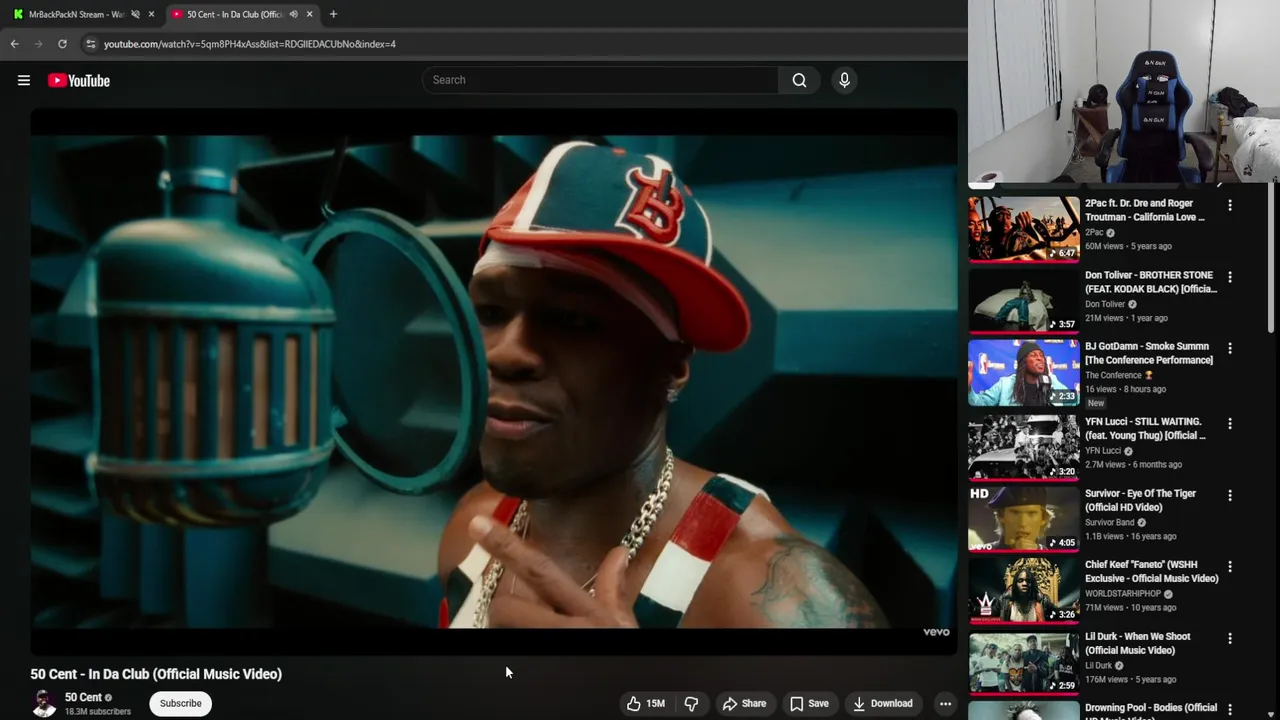The image size is (1280, 720).
Task: Click WORLDSTARHIPHOP channel name
Action: tap(1123, 594)
